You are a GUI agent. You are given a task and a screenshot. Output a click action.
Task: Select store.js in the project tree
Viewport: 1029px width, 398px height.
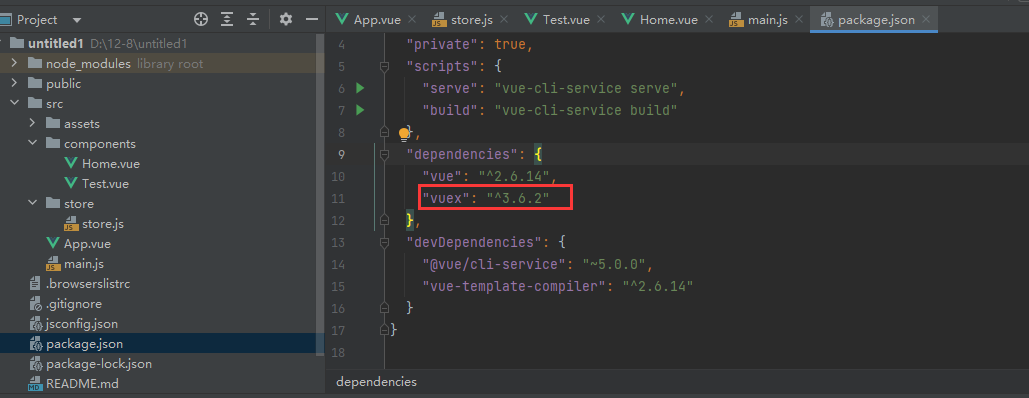click(102, 224)
